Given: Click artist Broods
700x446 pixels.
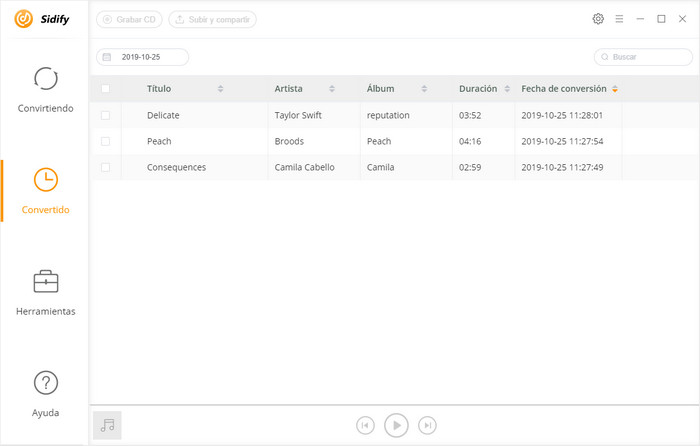Looking at the screenshot, I should (289, 141).
